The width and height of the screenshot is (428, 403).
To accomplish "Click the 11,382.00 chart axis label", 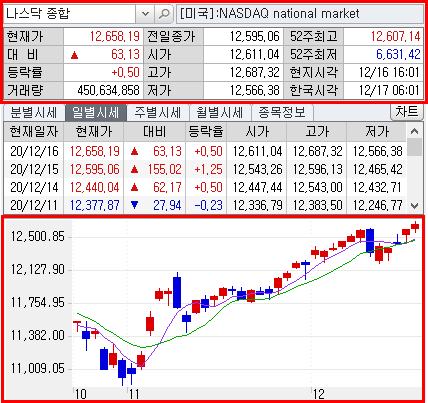I will pyautogui.click(x=38, y=335).
